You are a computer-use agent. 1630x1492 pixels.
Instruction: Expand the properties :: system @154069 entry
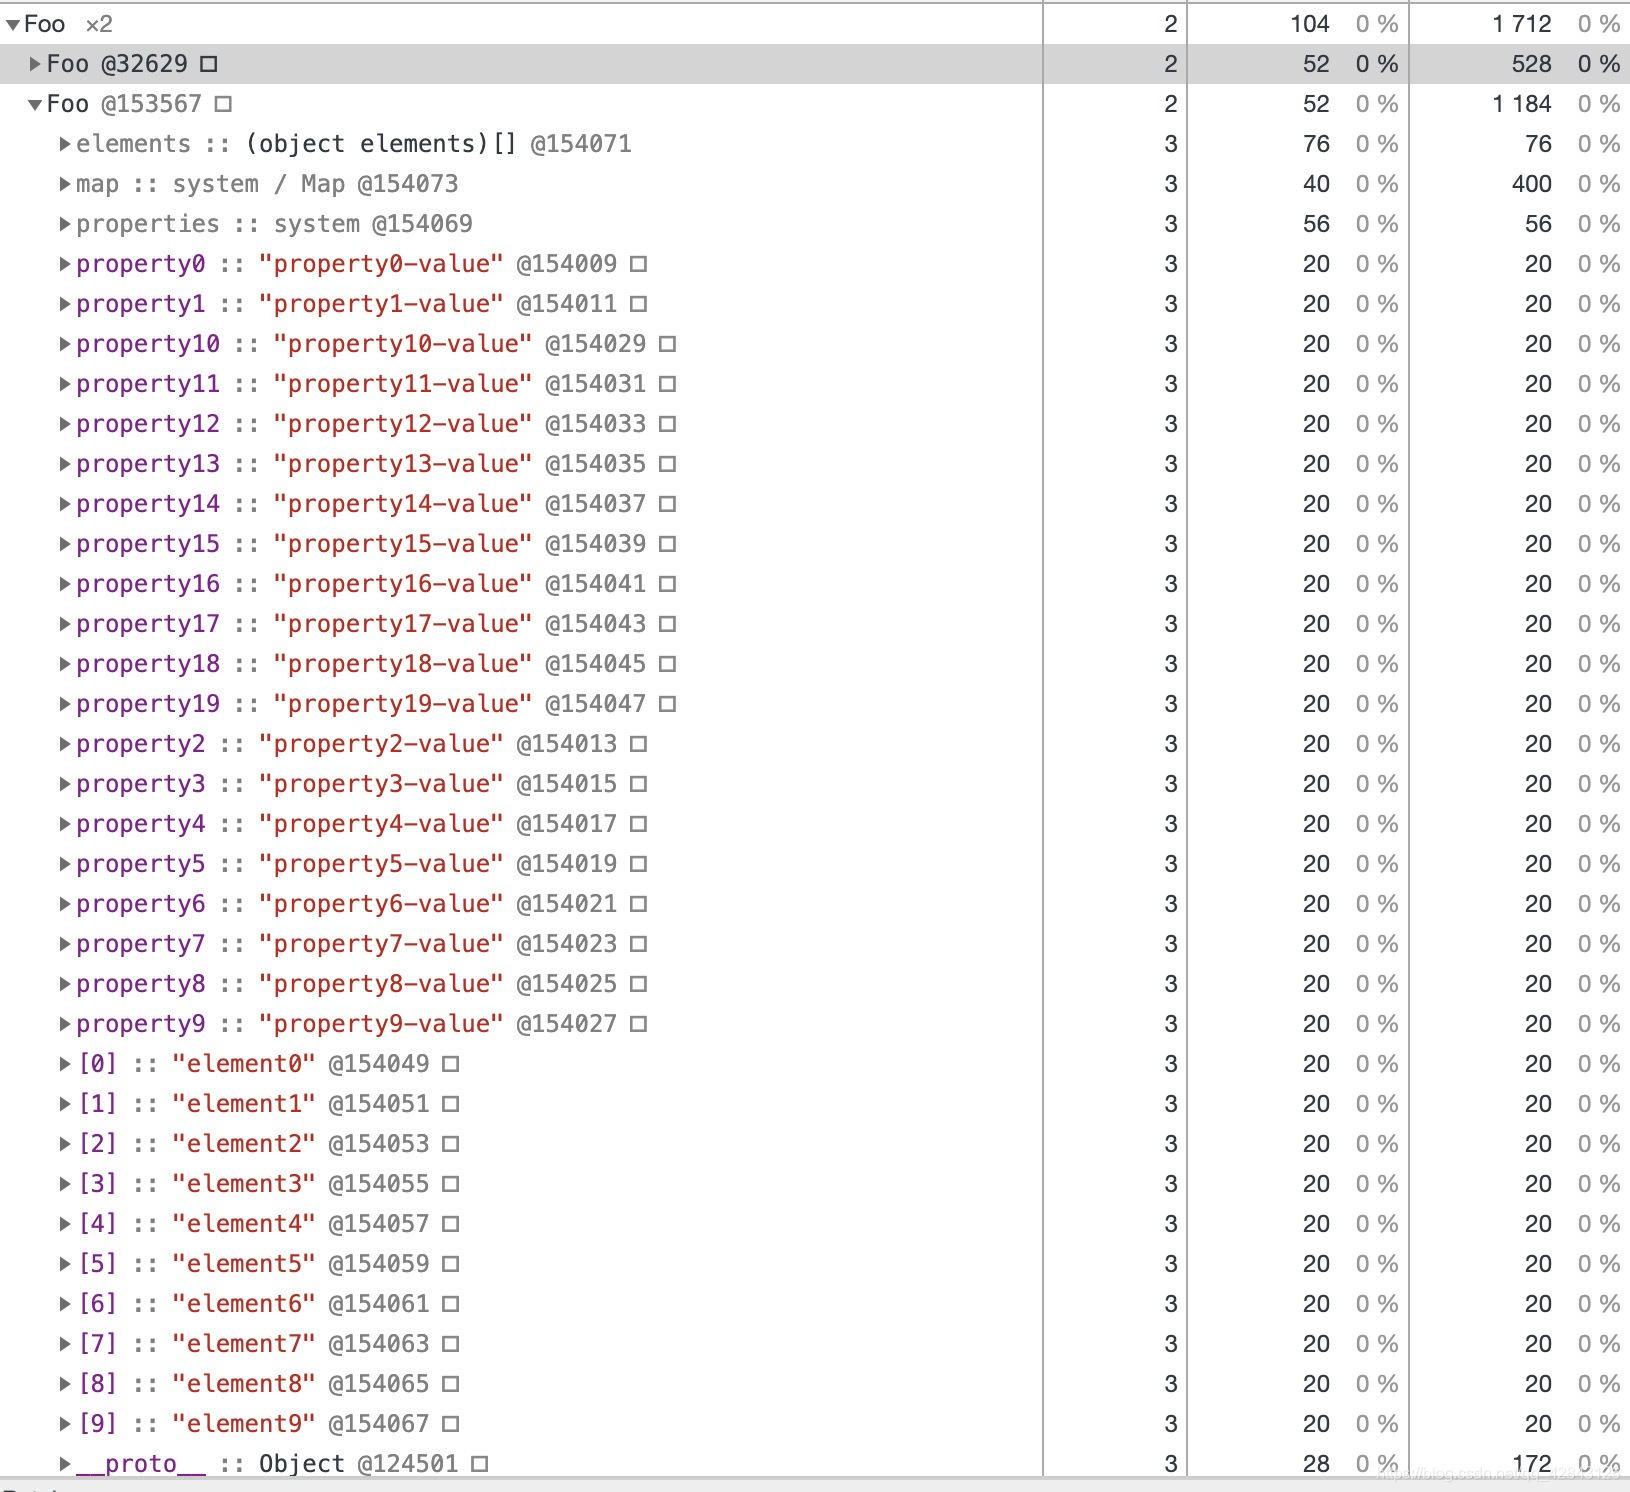[x=65, y=224]
